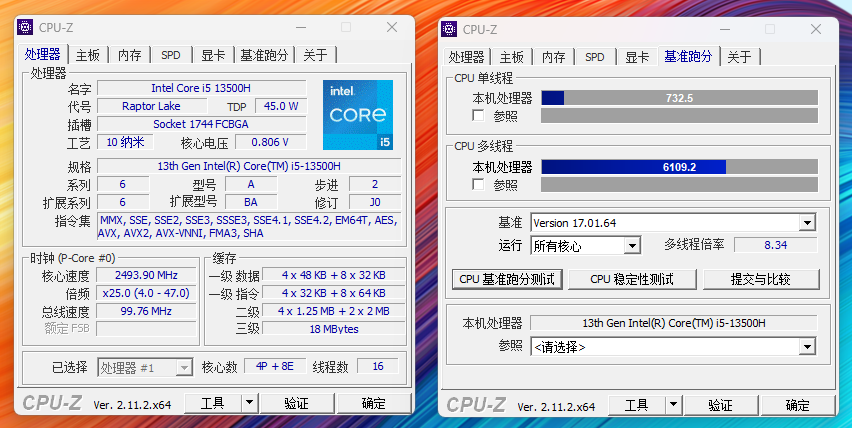Viewport: 852px width, 428px height.
Task: Open the 运行 所有核心 dropdown
Action: pyautogui.click(x=631, y=246)
